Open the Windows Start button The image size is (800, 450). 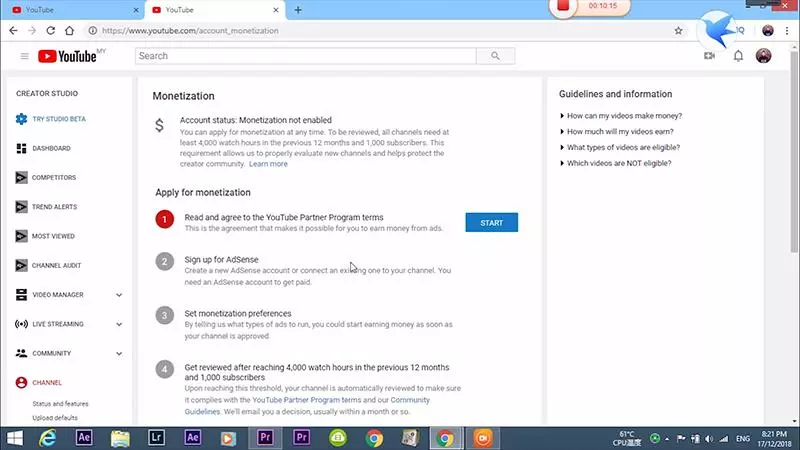(15, 438)
